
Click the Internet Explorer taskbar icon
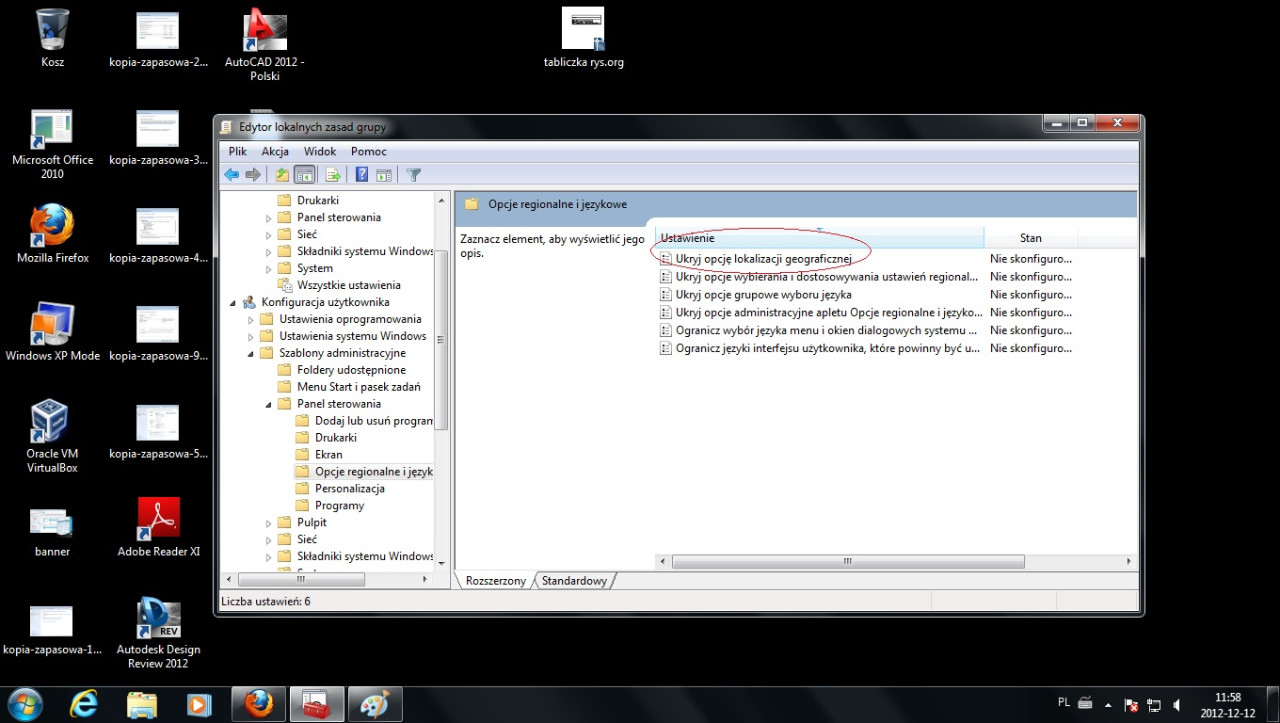click(84, 704)
